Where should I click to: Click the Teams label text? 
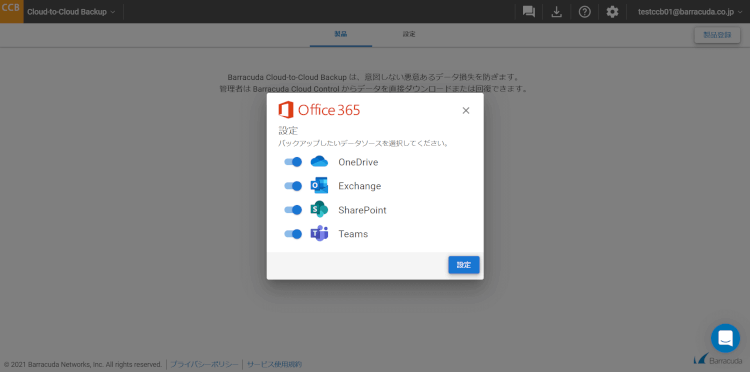(353, 234)
